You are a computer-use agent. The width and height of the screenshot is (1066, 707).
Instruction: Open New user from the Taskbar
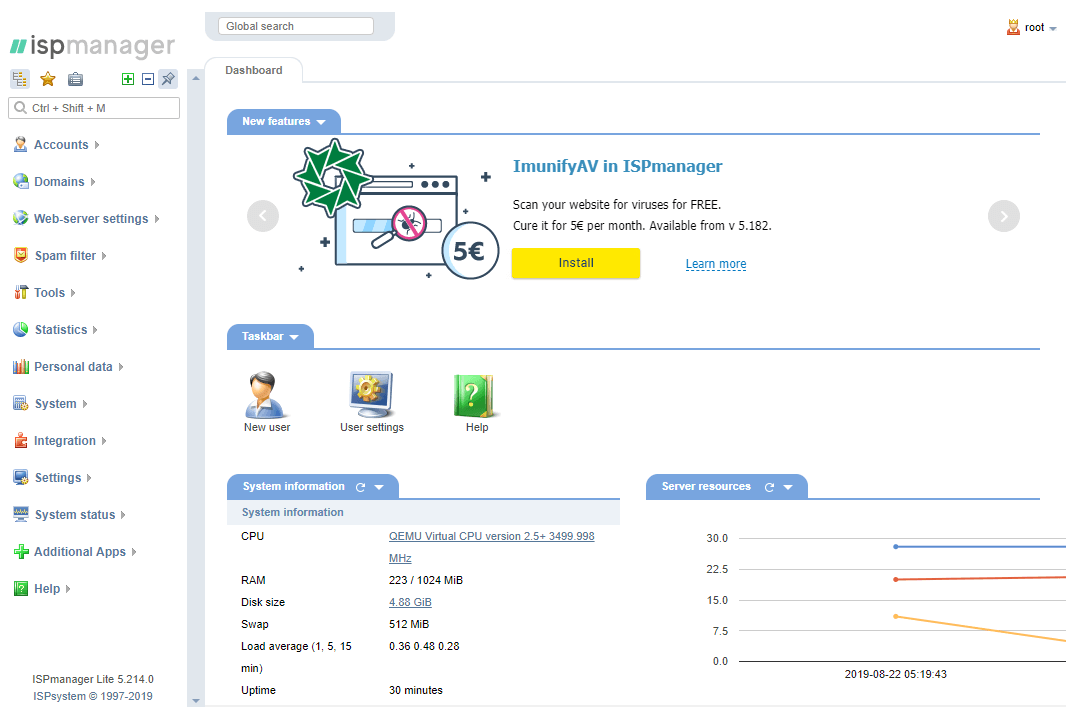[x=266, y=402]
